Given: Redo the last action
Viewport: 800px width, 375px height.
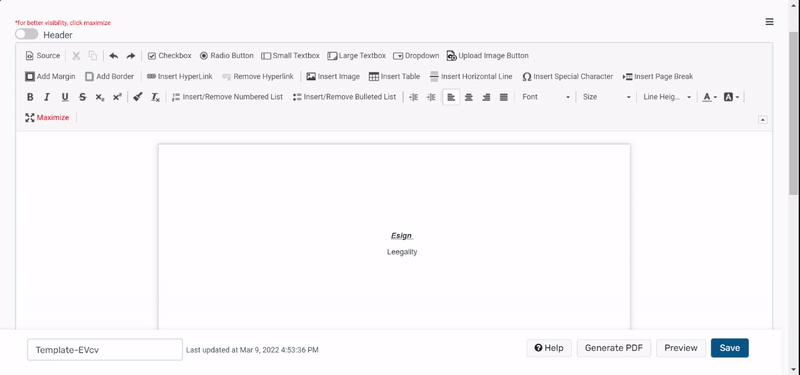Looking at the screenshot, I should pos(131,56).
